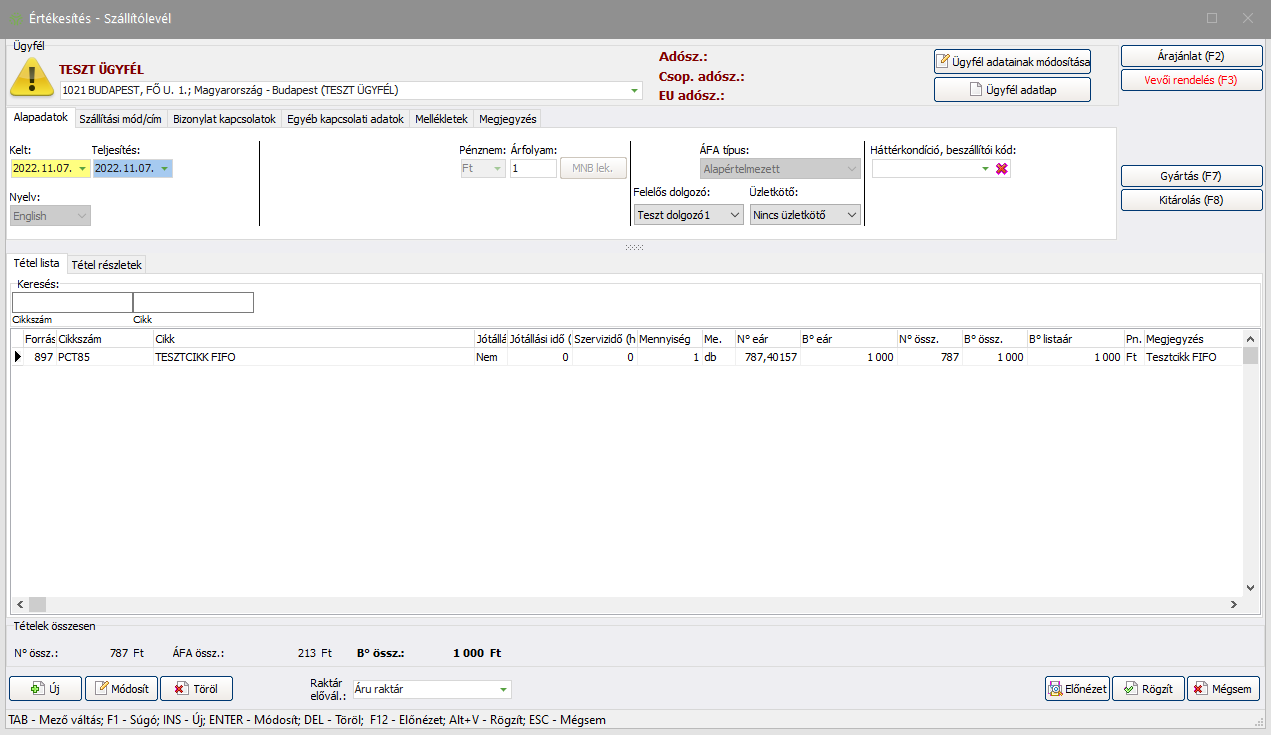
Task: Clear supplier code with red X icon
Action: click(1002, 169)
